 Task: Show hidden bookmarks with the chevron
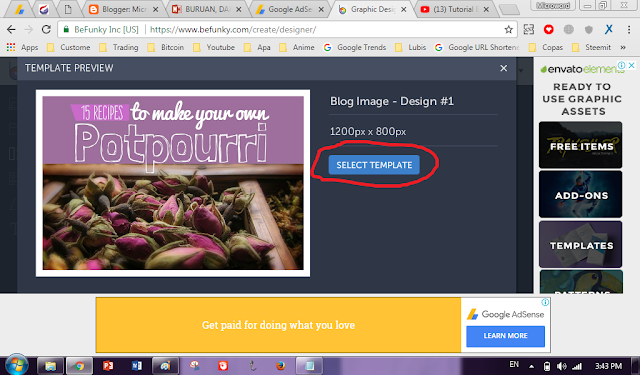[623, 47]
